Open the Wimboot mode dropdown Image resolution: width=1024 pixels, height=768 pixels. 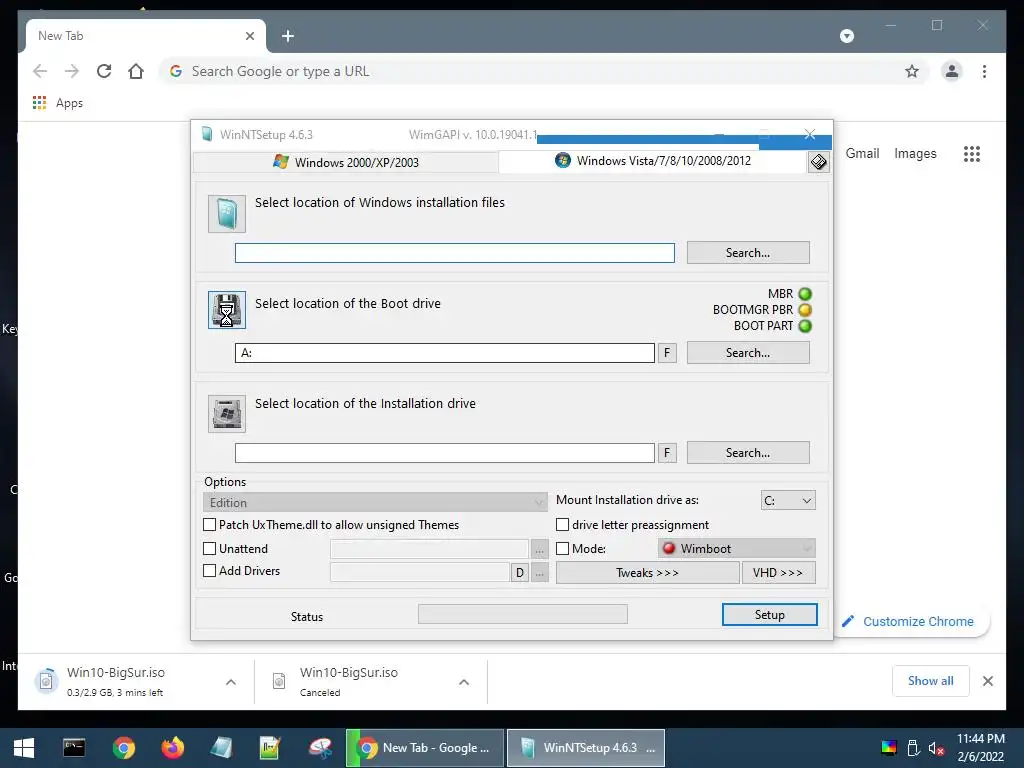(737, 548)
